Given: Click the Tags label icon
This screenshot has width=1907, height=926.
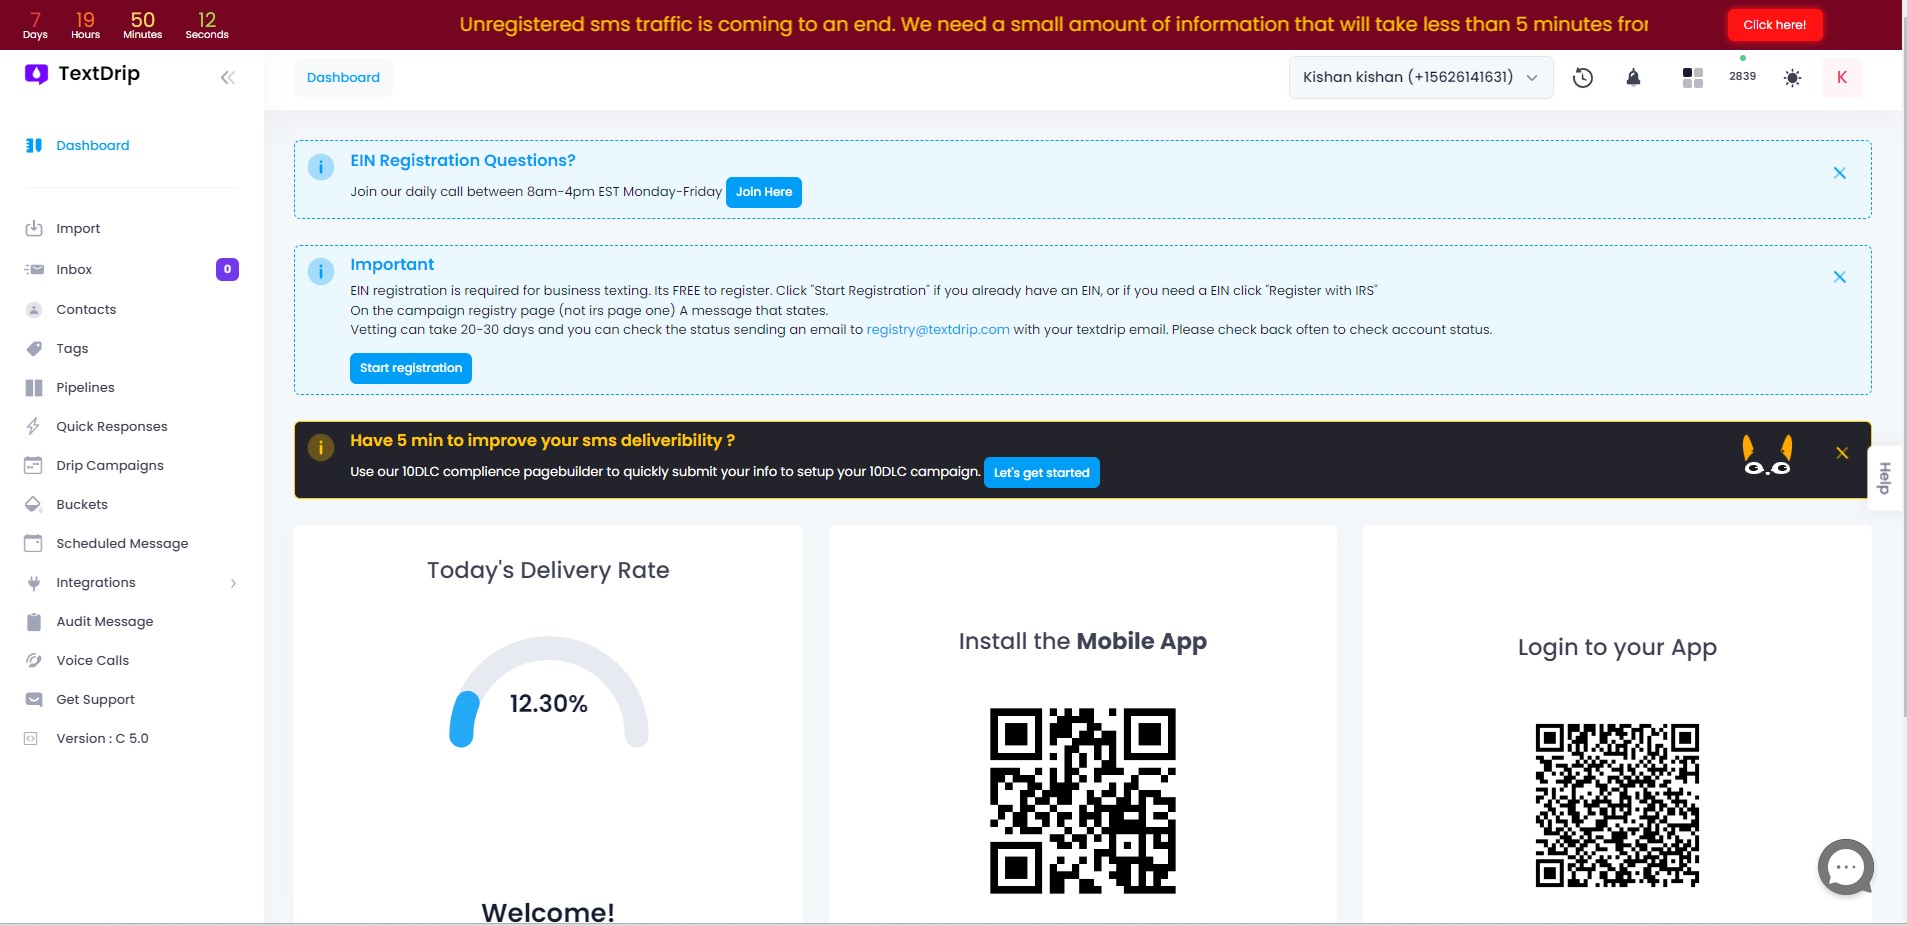Looking at the screenshot, I should click(x=34, y=348).
